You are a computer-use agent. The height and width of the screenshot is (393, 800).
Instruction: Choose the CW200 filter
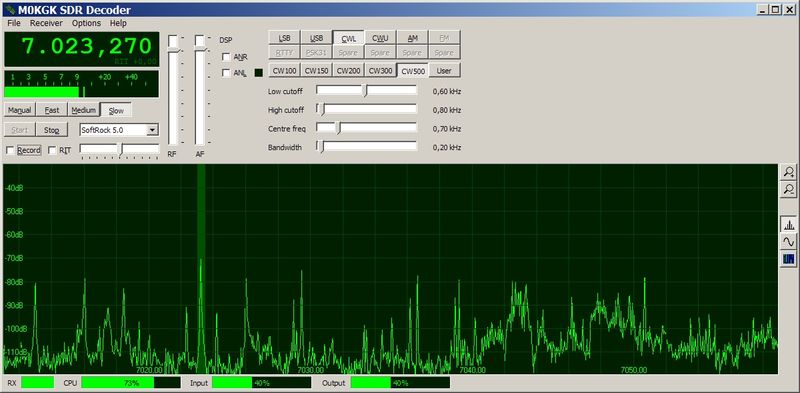348,70
